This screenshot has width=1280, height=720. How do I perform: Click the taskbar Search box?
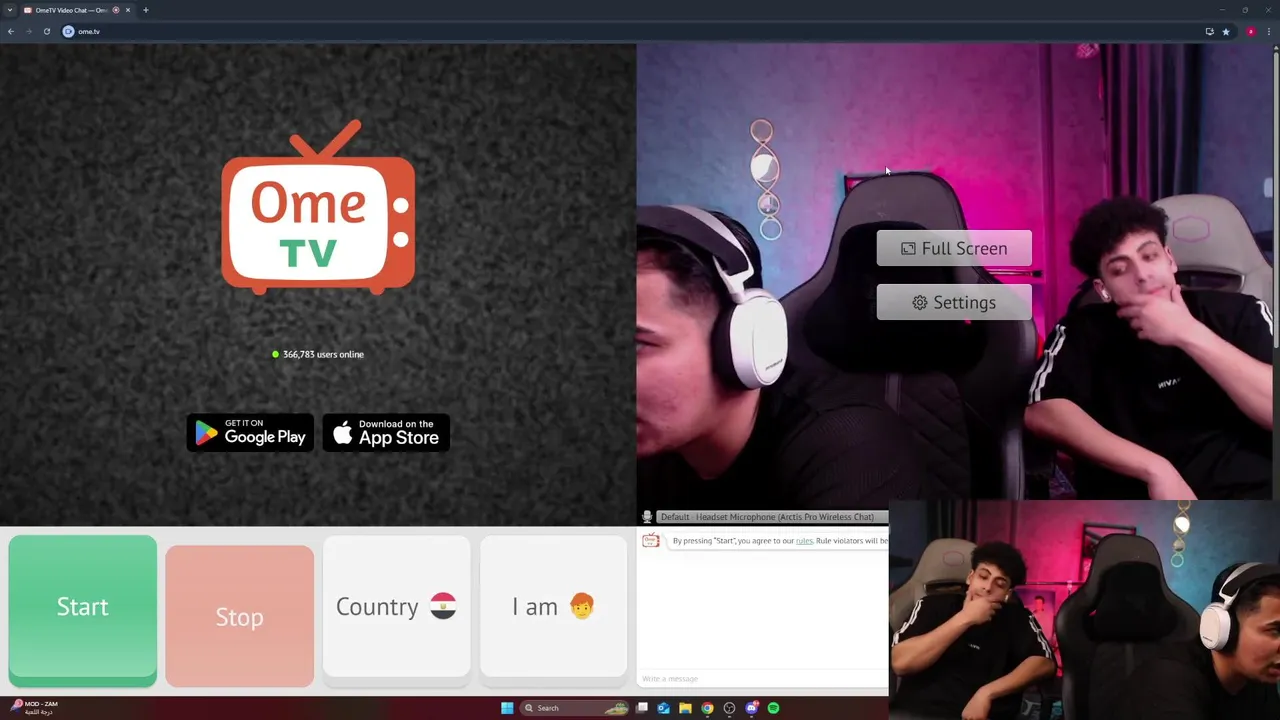coord(576,708)
